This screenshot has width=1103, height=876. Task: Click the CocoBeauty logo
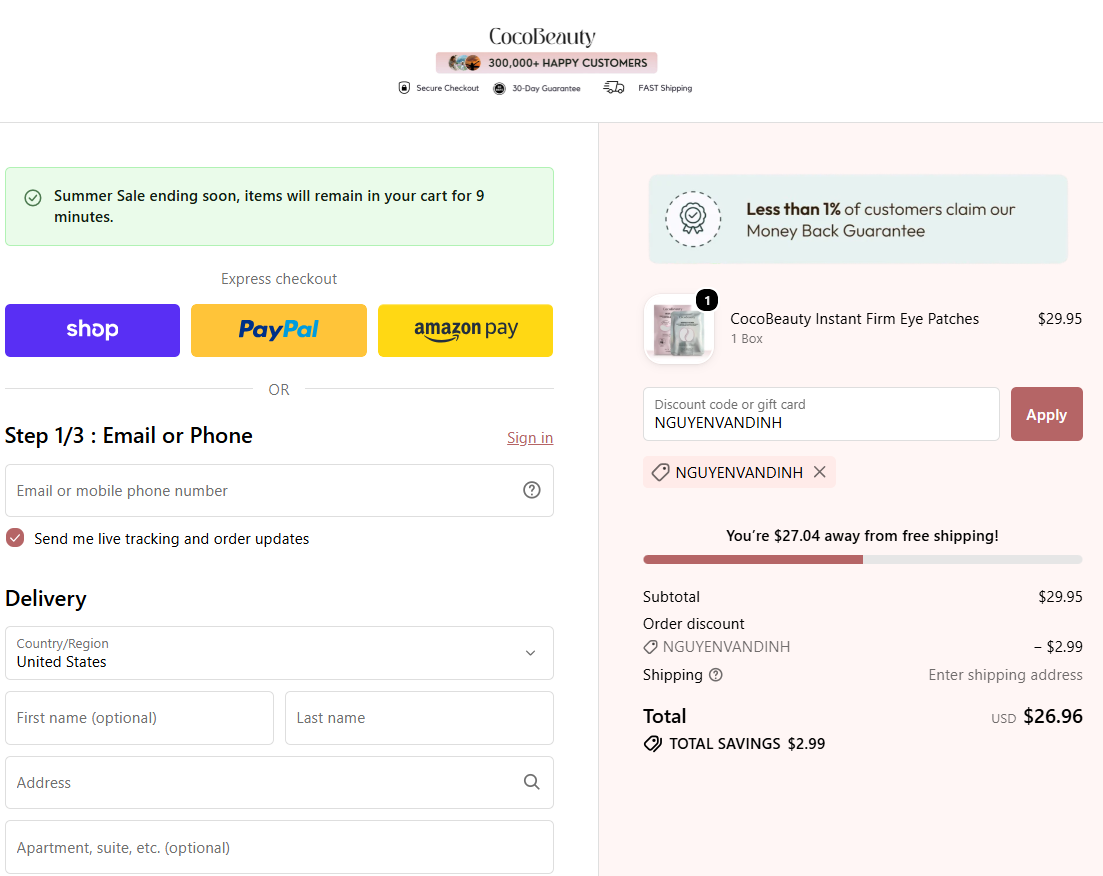pos(542,37)
